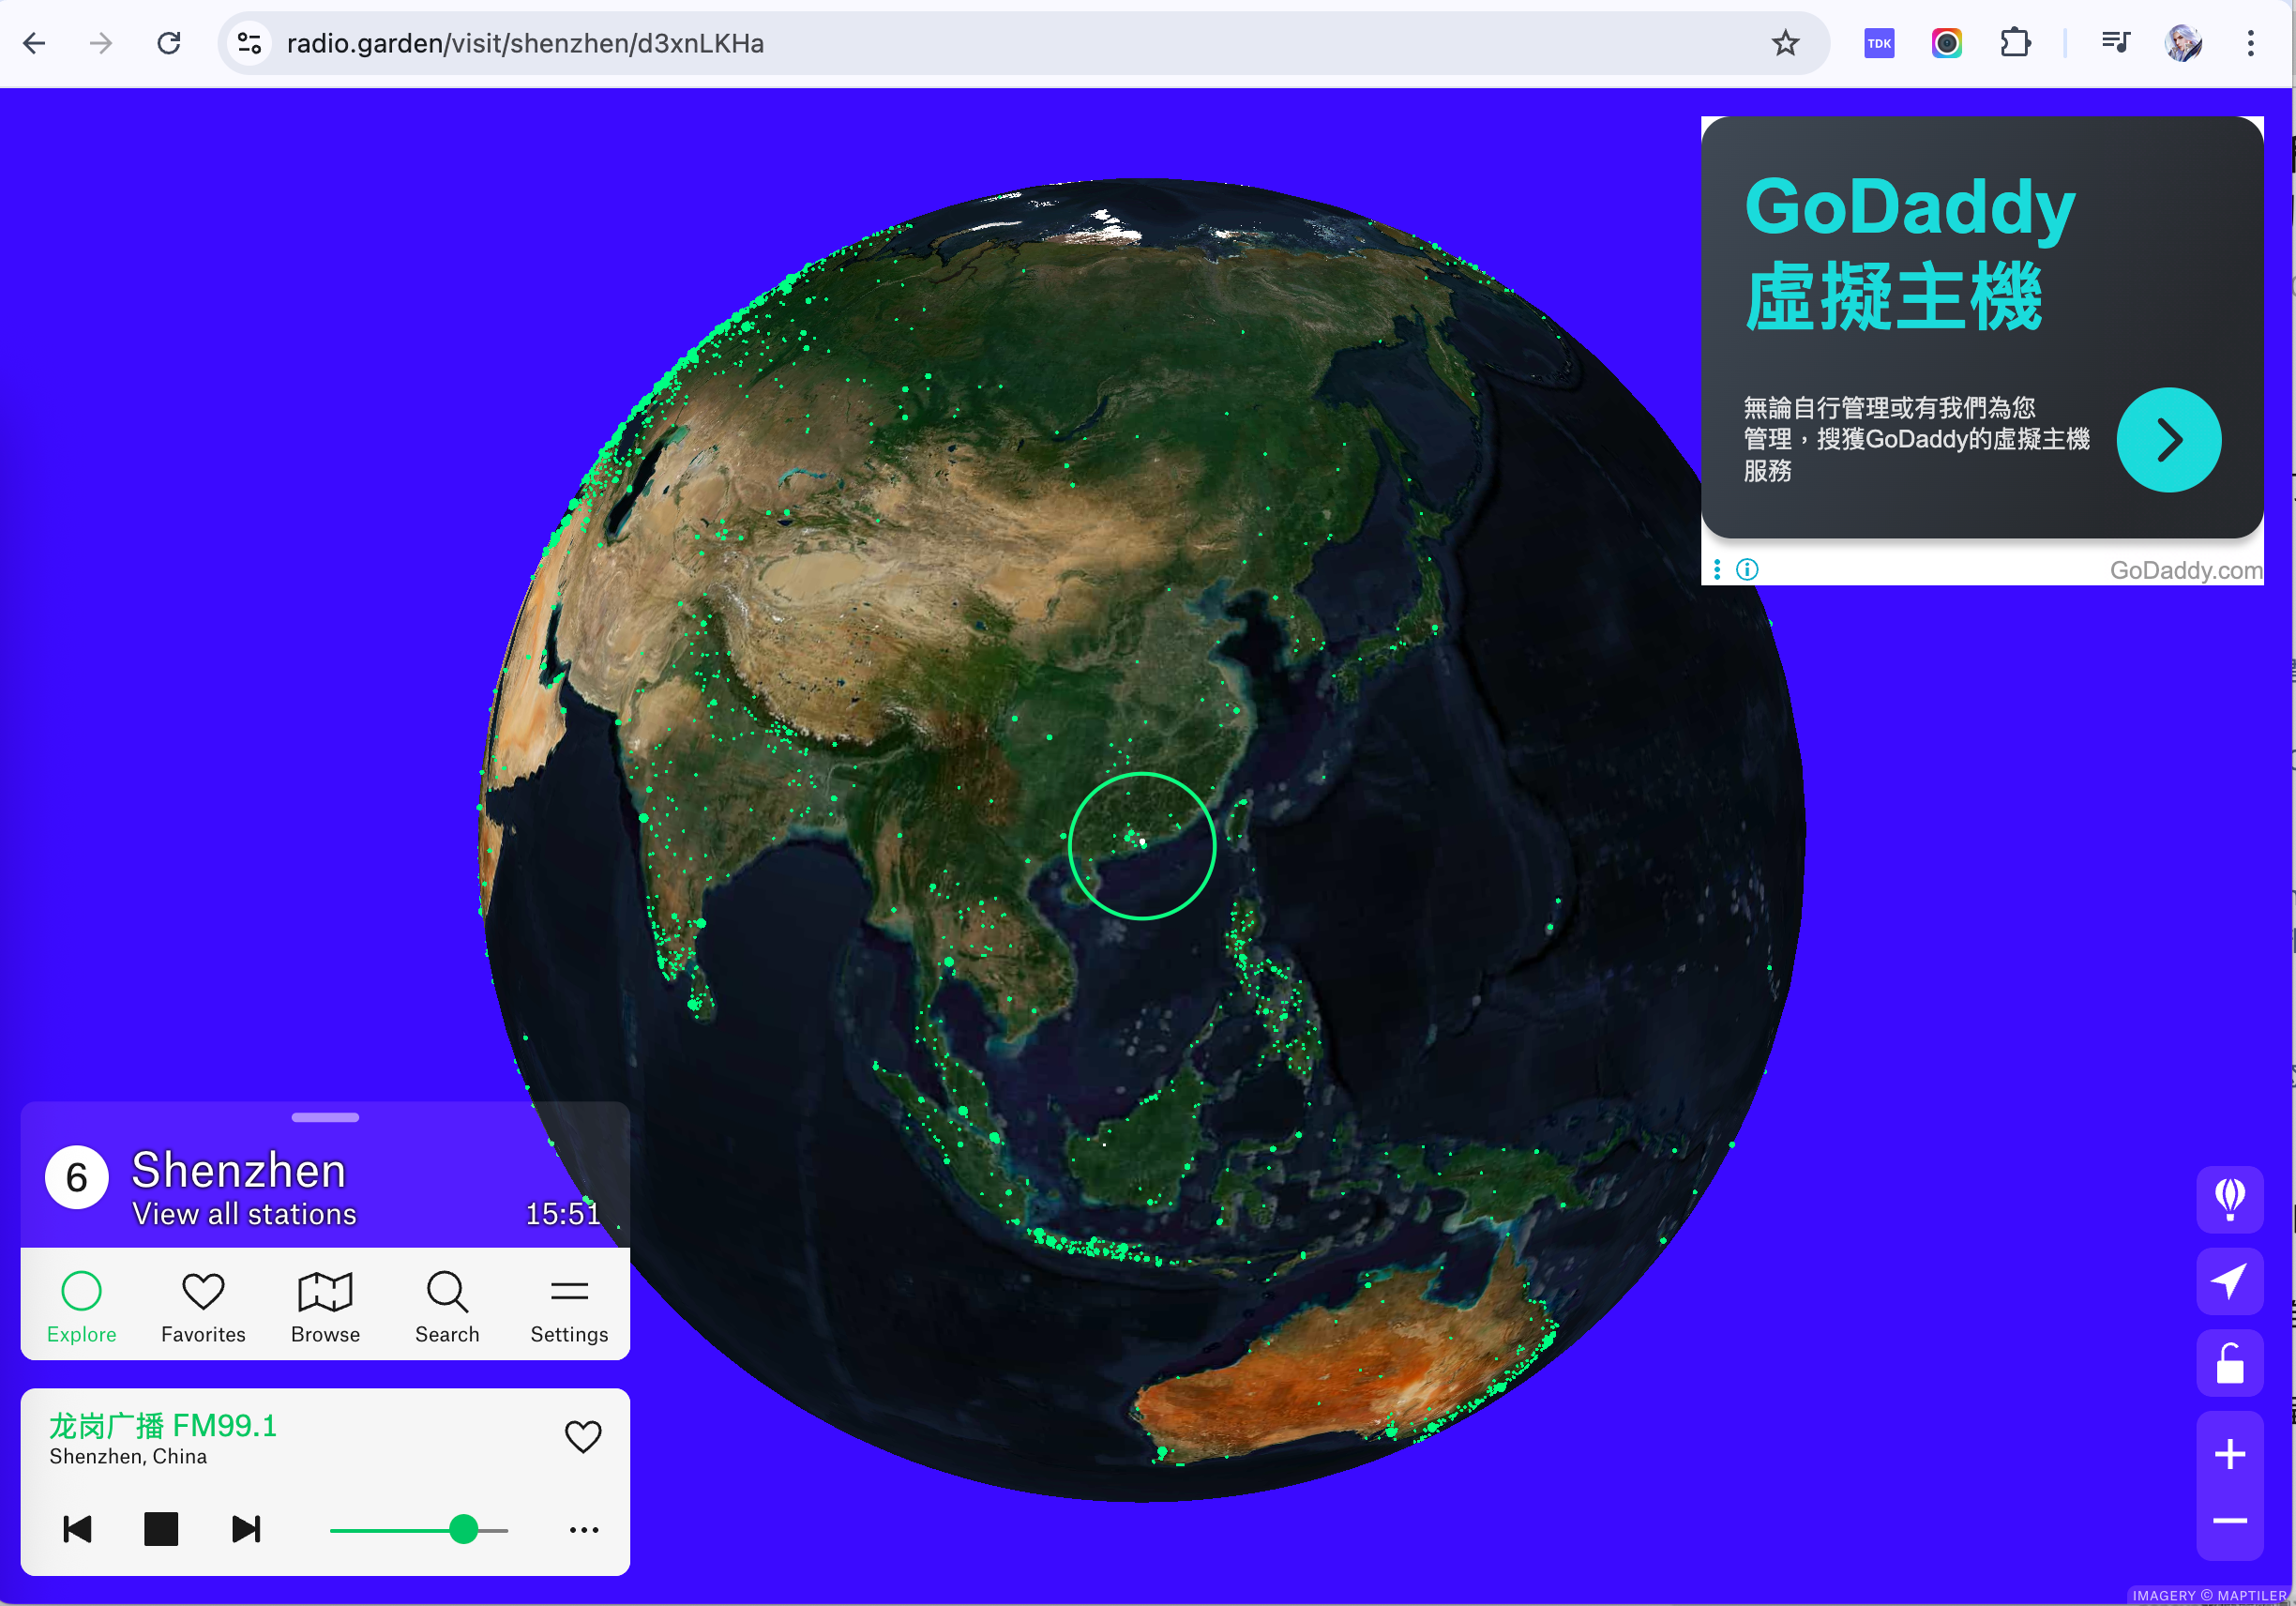Open the media control playlist icon
The height and width of the screenshot is (1606, 2296).
tap(2115, 43)
